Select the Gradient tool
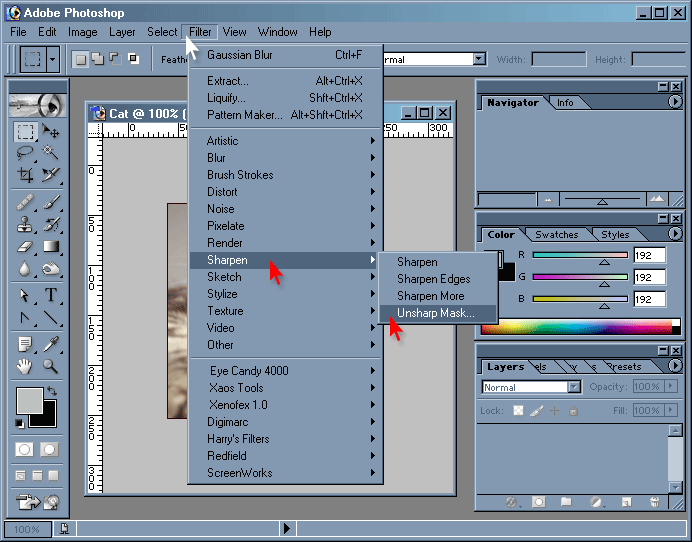The image size is (692, 542). coord(50,246)
